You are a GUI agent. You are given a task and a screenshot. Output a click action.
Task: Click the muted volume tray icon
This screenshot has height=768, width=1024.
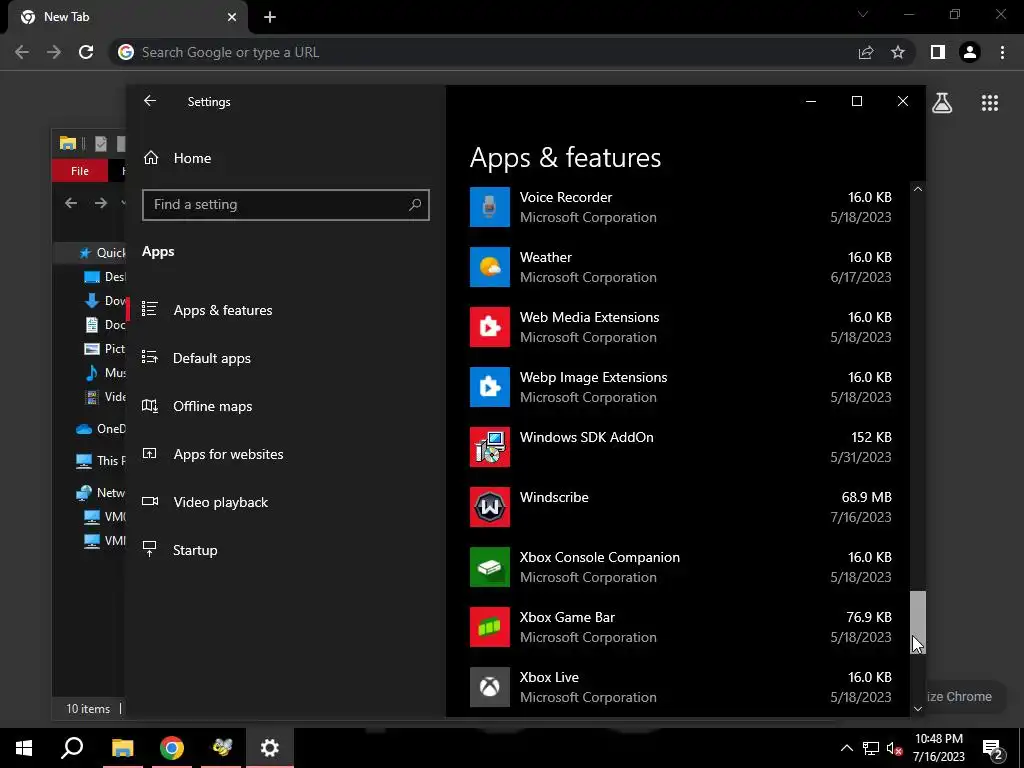click(x=894, y=748)
